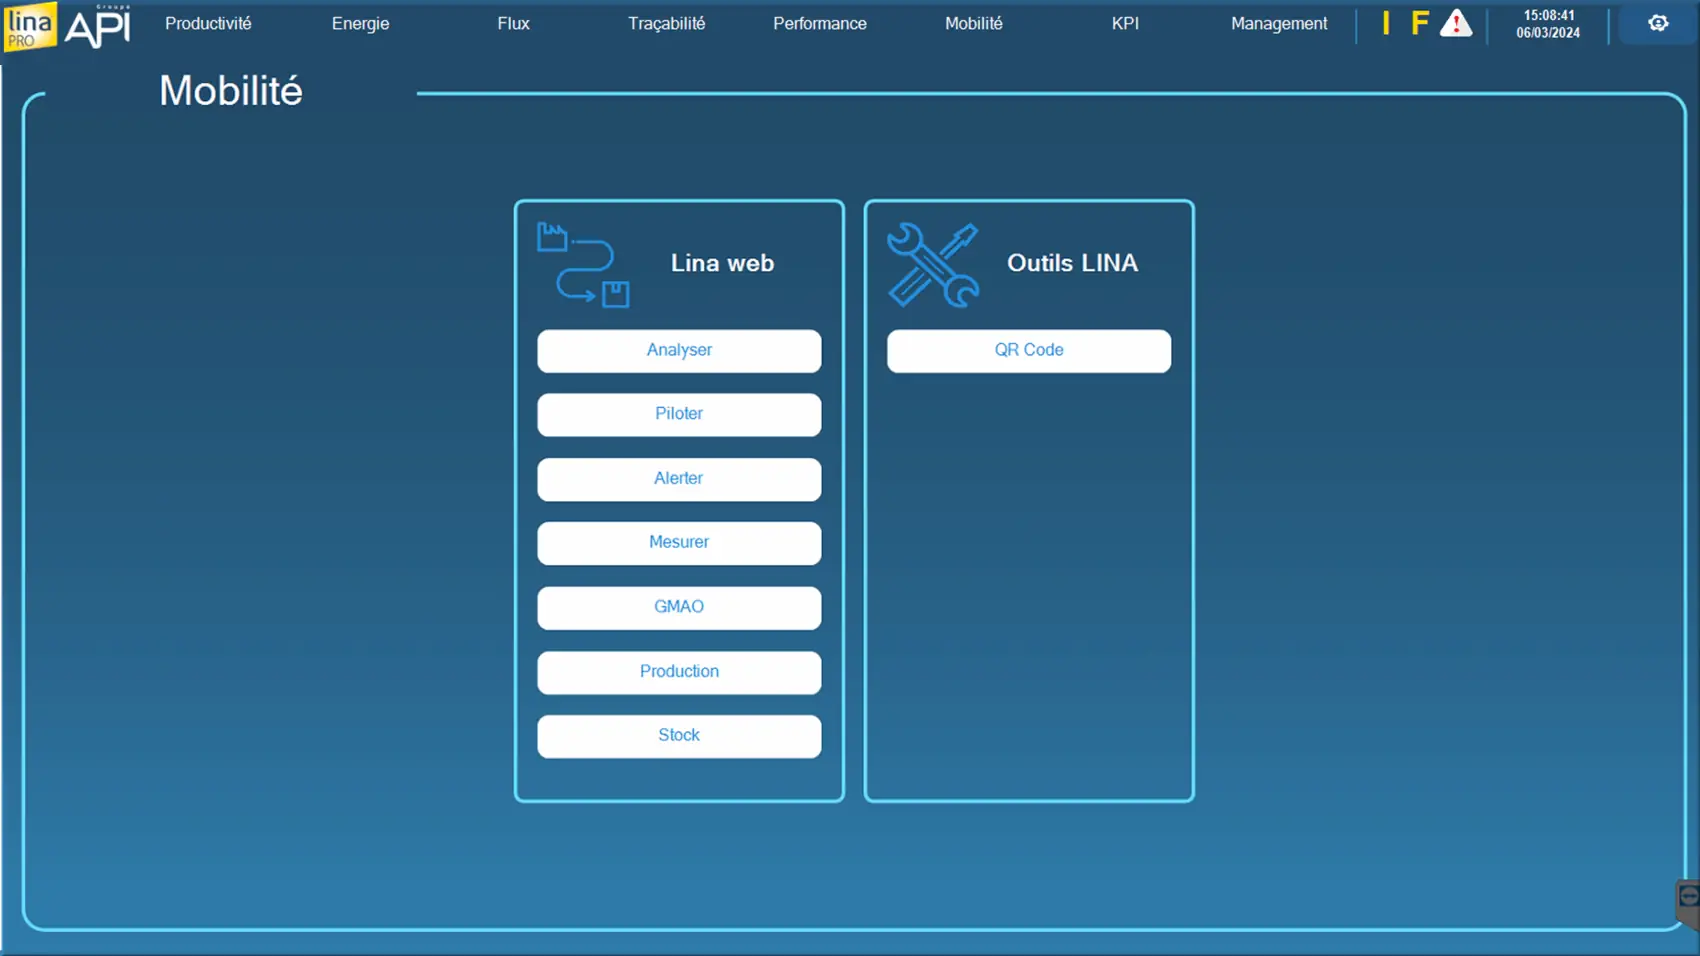This screenshot has height=956, width=1700.
Task: Click the Outils LINA wrench icon
Action: tap(933, 265)
